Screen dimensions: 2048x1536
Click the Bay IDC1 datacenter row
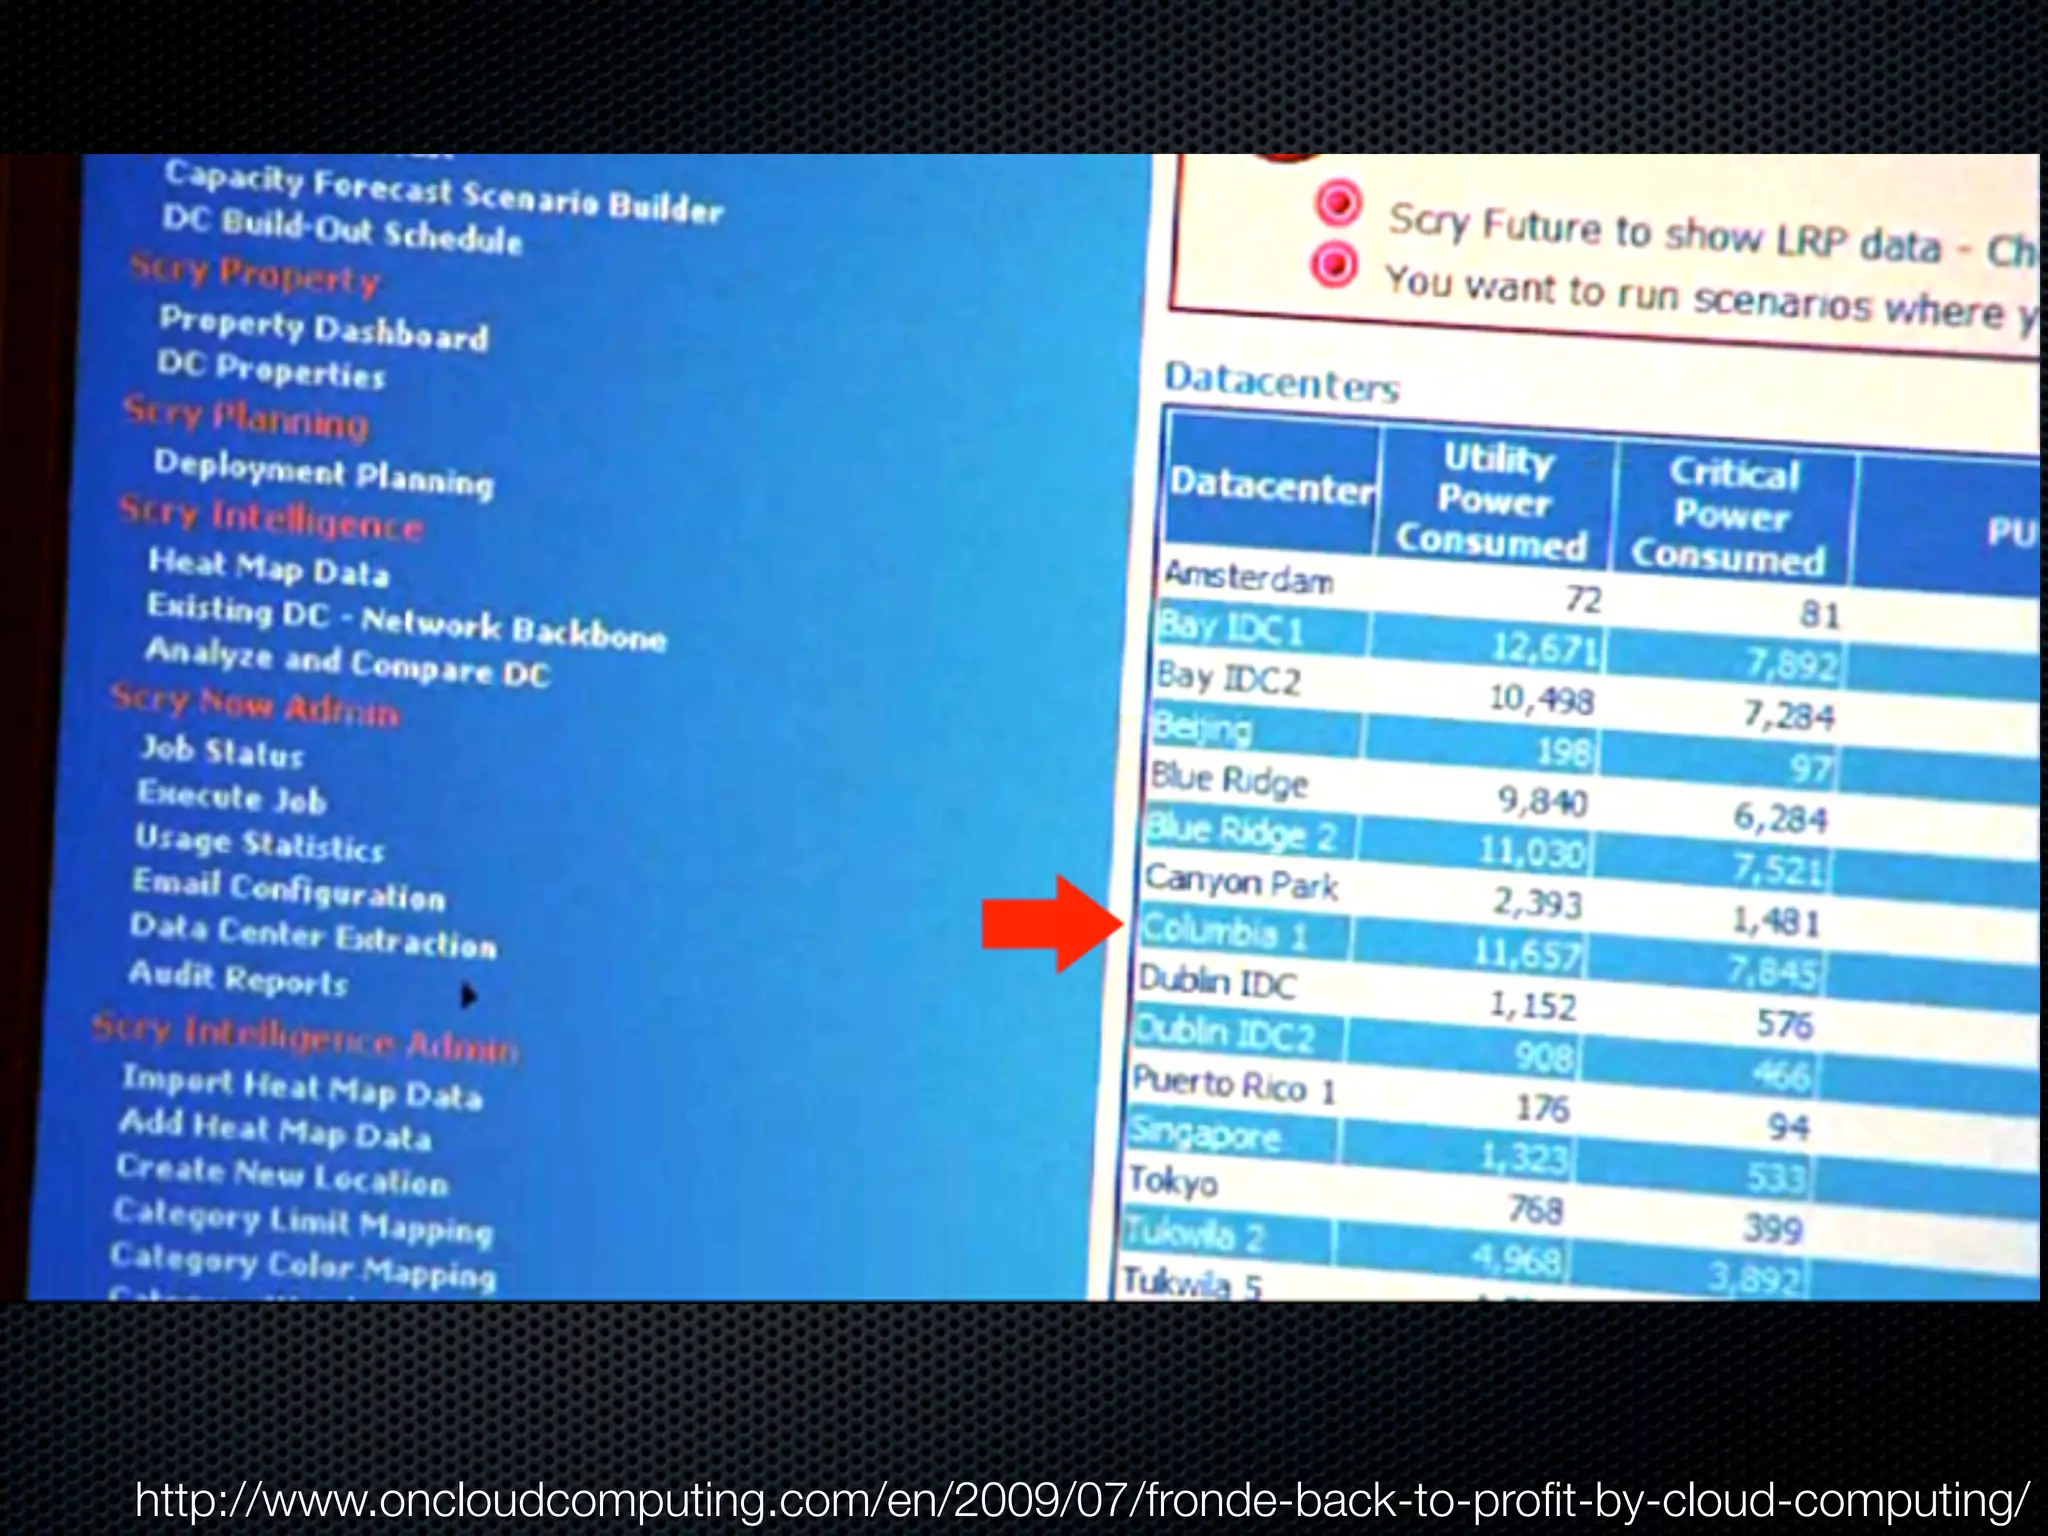click(1231, 629)
